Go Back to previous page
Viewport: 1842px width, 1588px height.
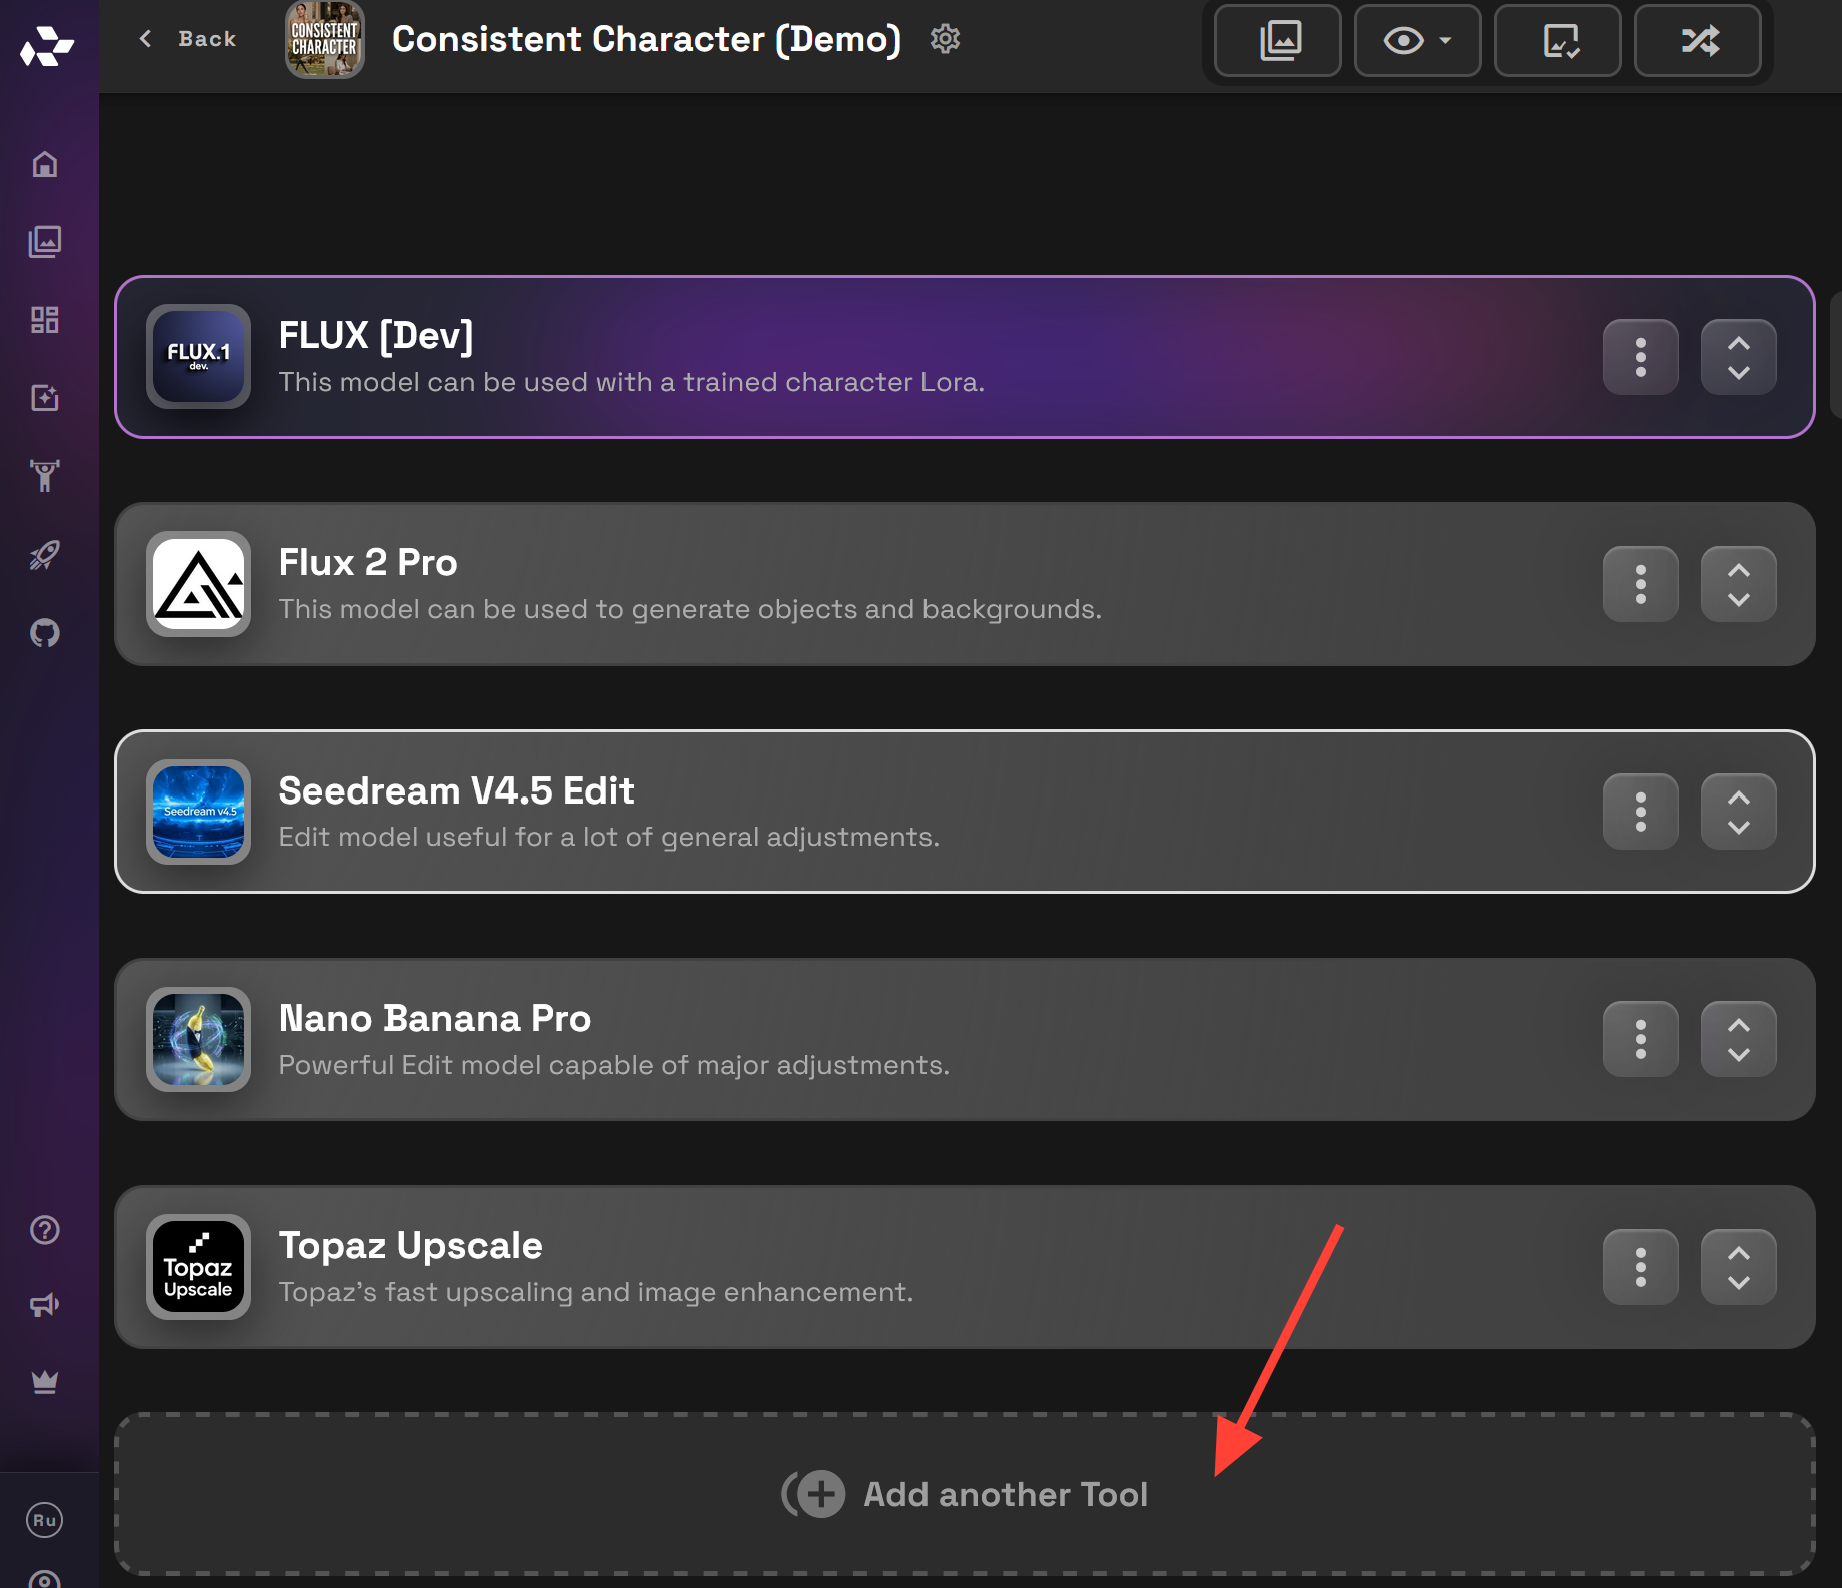(188, 39)
